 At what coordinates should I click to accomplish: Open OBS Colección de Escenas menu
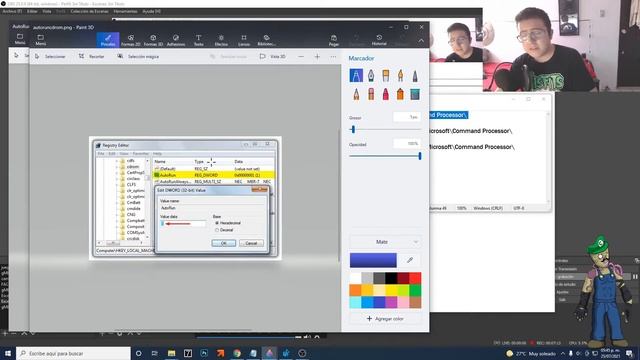[89, 11]
